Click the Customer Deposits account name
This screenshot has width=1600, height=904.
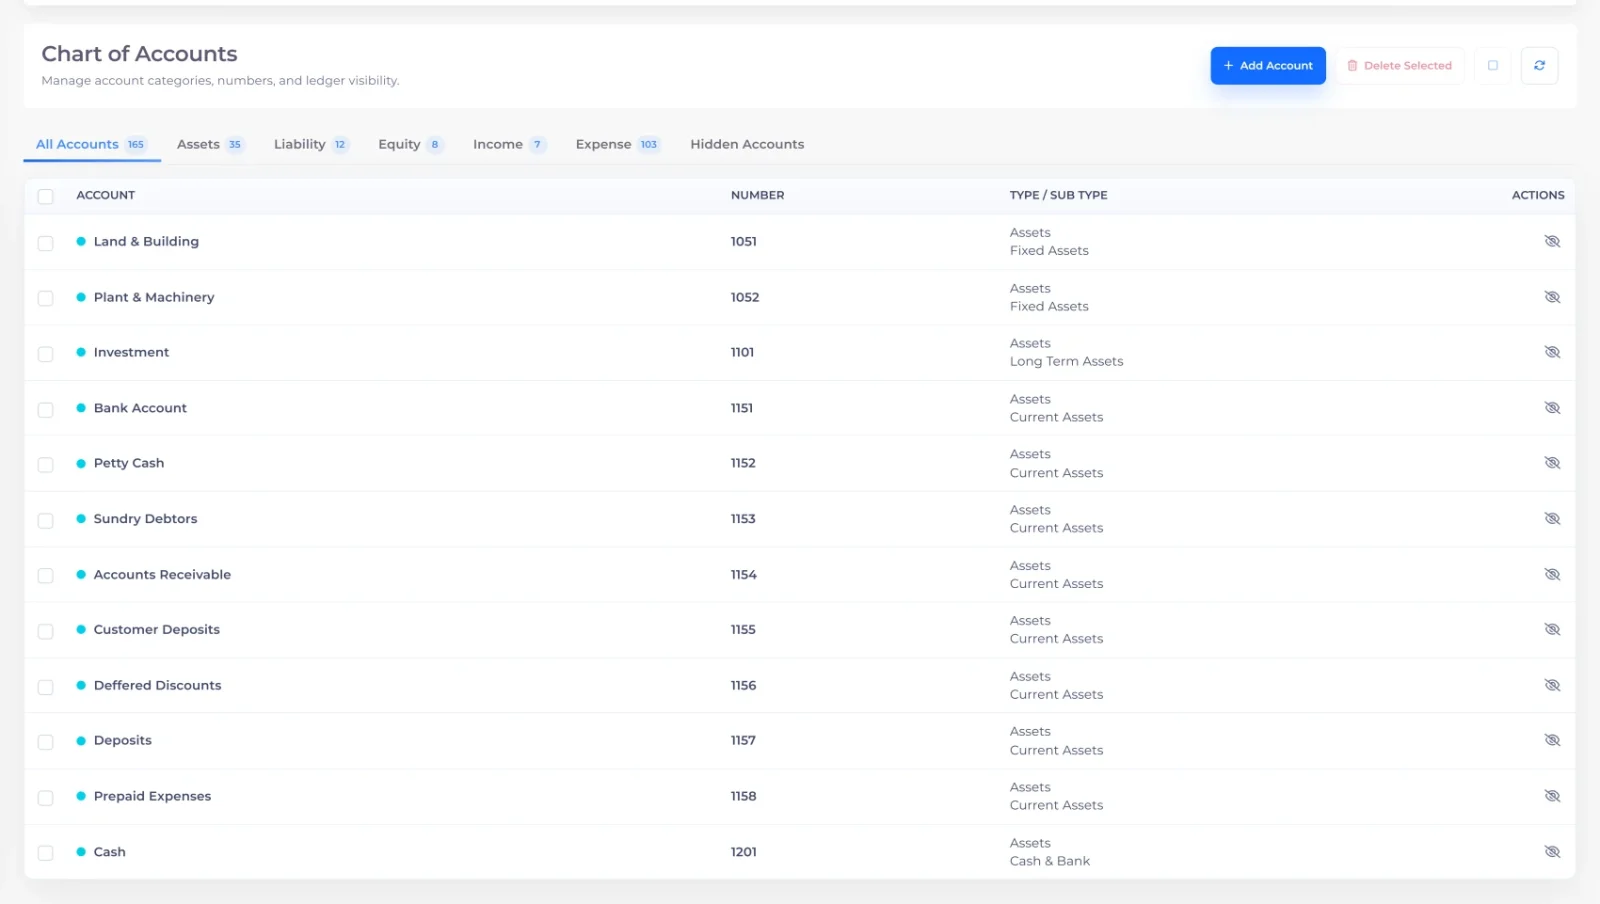tap(157, 630)
